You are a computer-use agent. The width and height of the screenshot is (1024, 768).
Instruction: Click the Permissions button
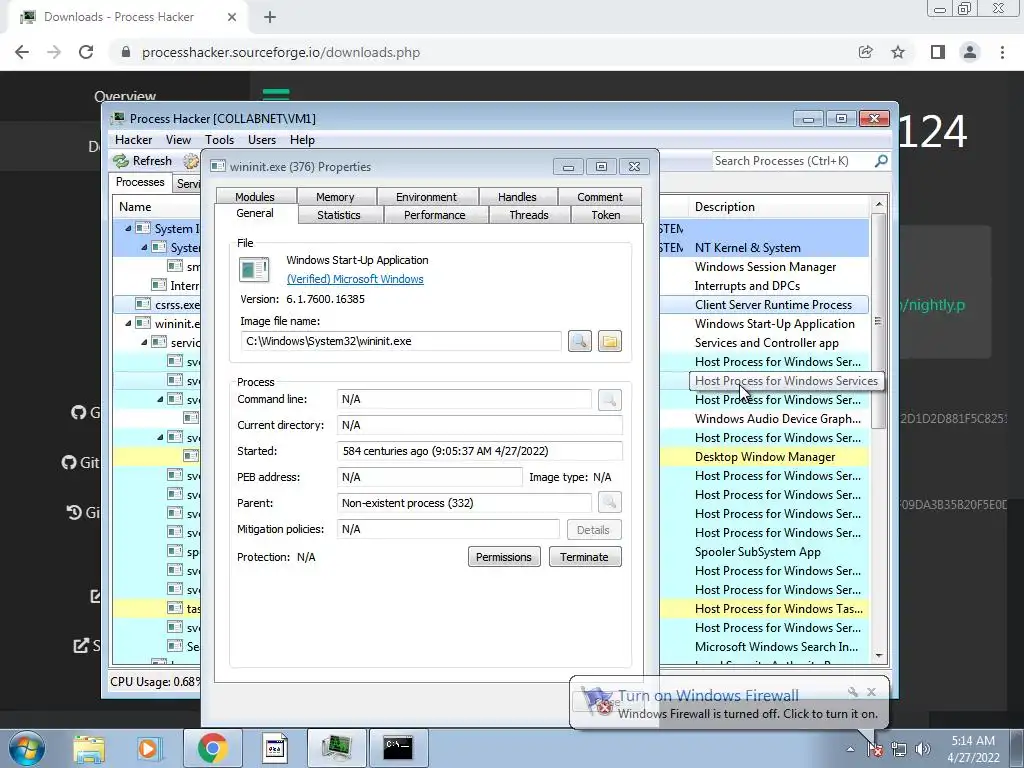(504, 557)
